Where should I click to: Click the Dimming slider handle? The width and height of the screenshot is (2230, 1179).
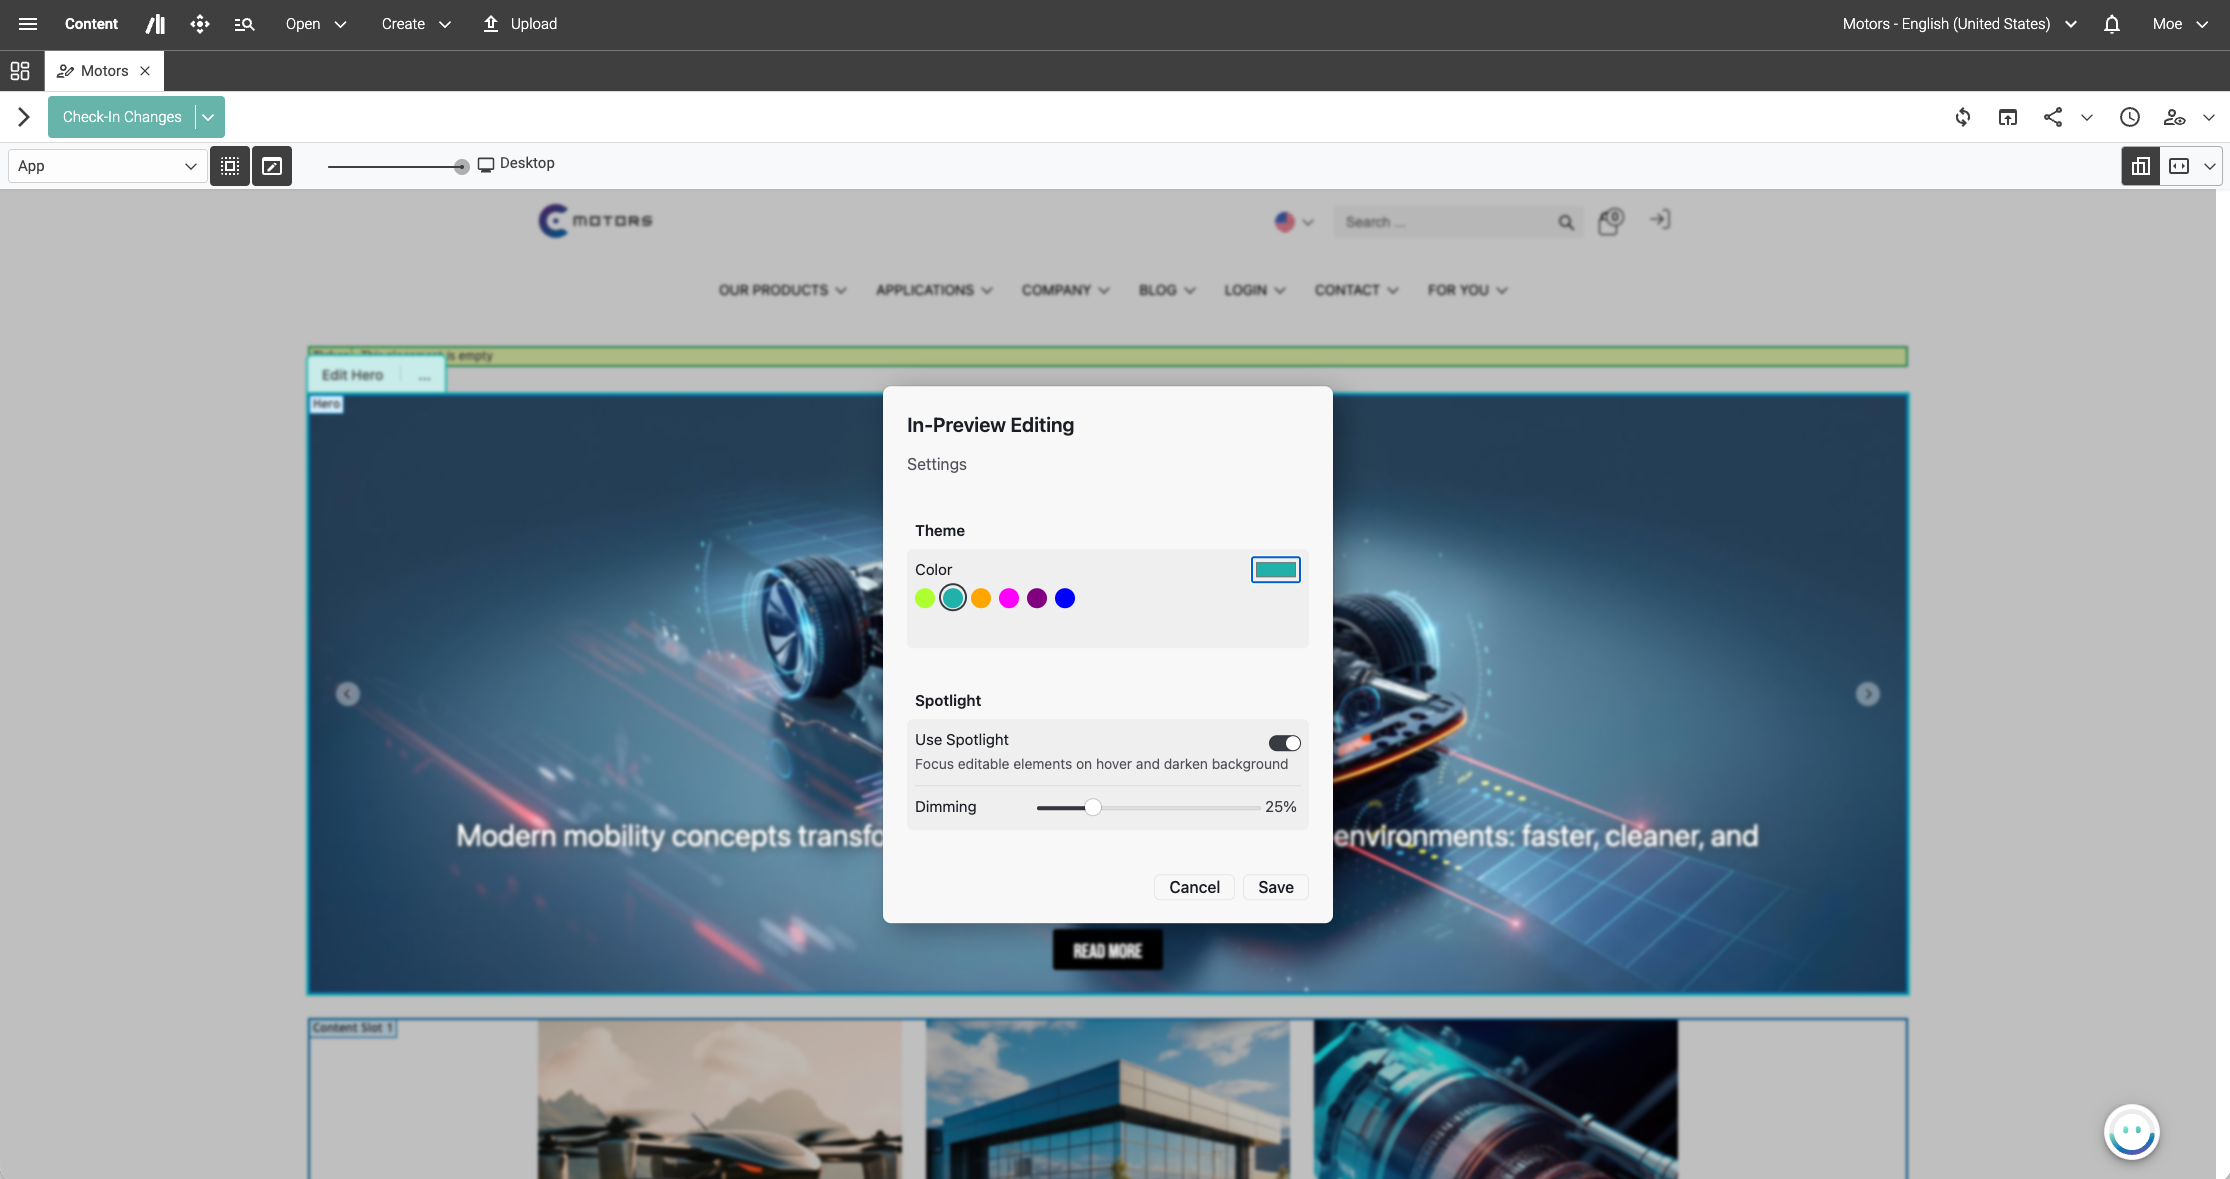1093,807
